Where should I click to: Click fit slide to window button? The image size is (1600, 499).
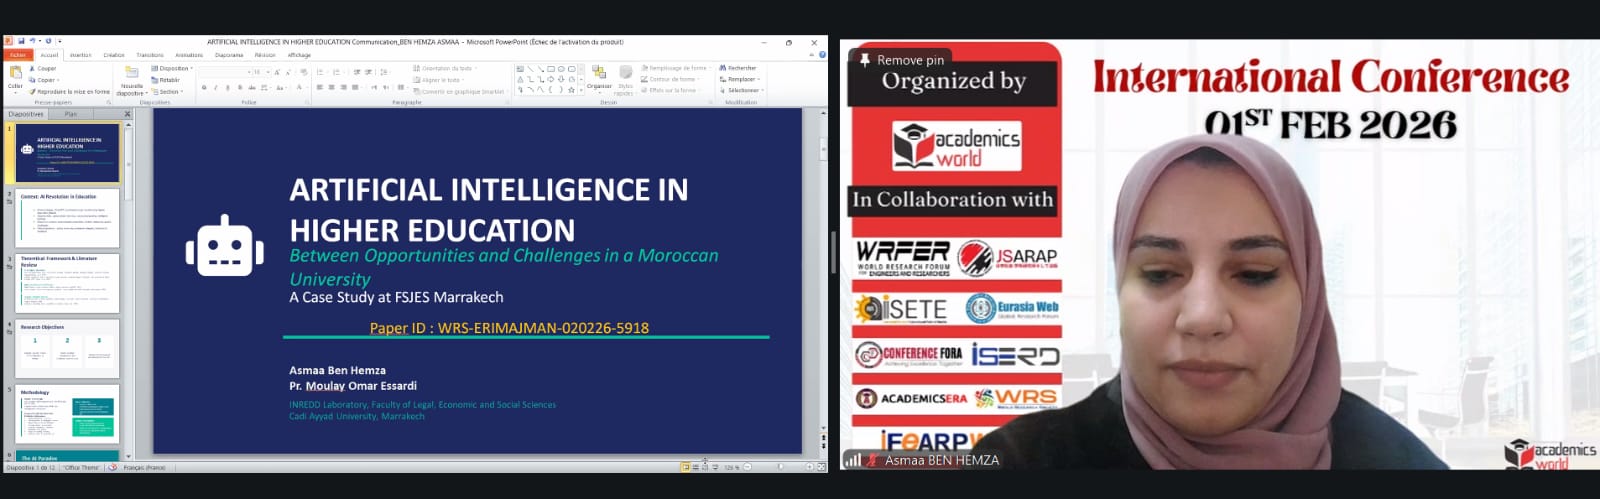[x=821, y=467]
